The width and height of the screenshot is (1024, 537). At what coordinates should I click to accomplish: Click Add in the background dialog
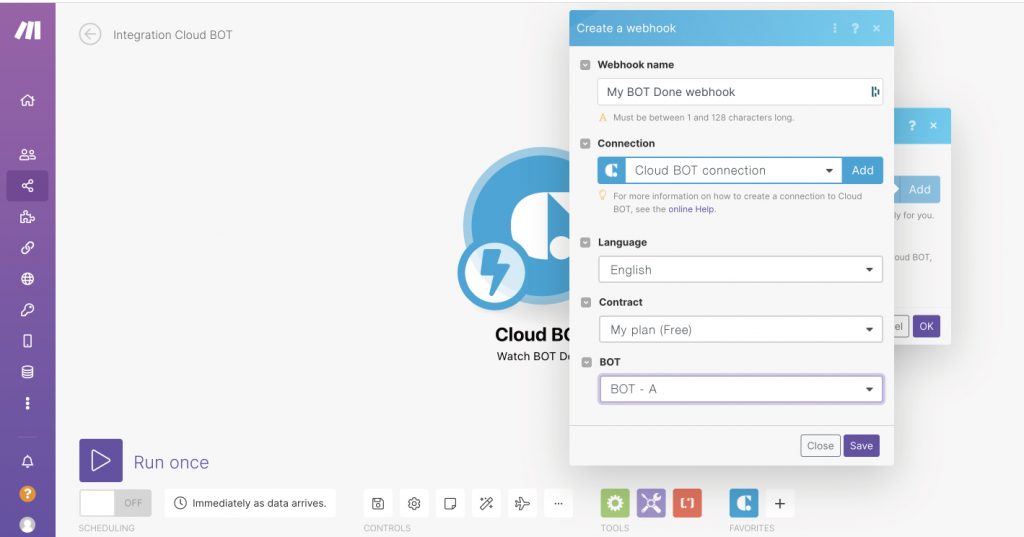coord(920,189)
